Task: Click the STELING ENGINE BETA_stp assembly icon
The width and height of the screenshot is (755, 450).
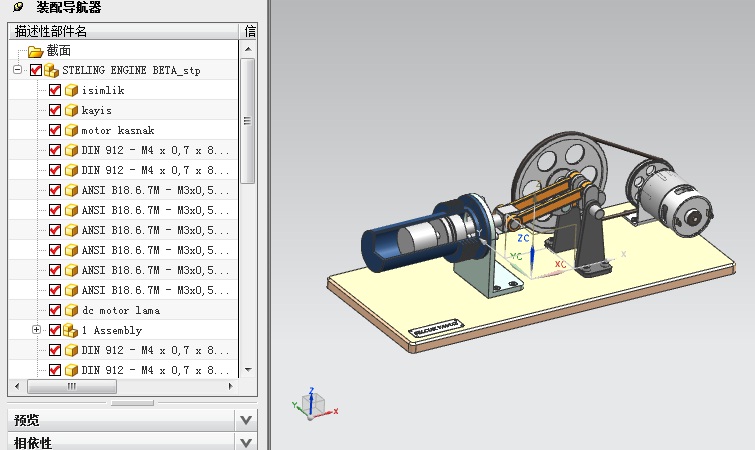Action: (x=52, y=71)
